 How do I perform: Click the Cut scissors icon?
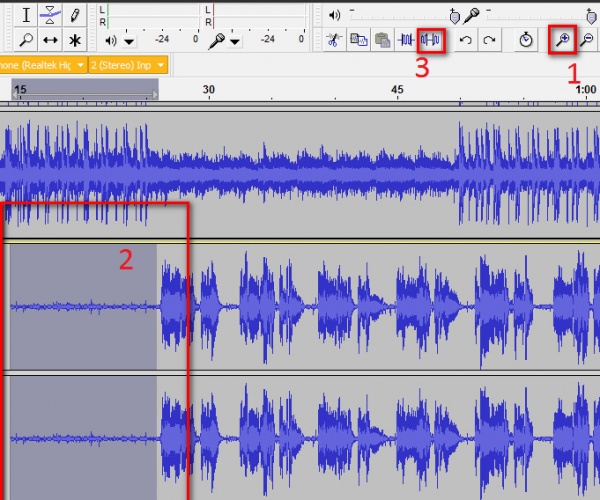[334, 41]
